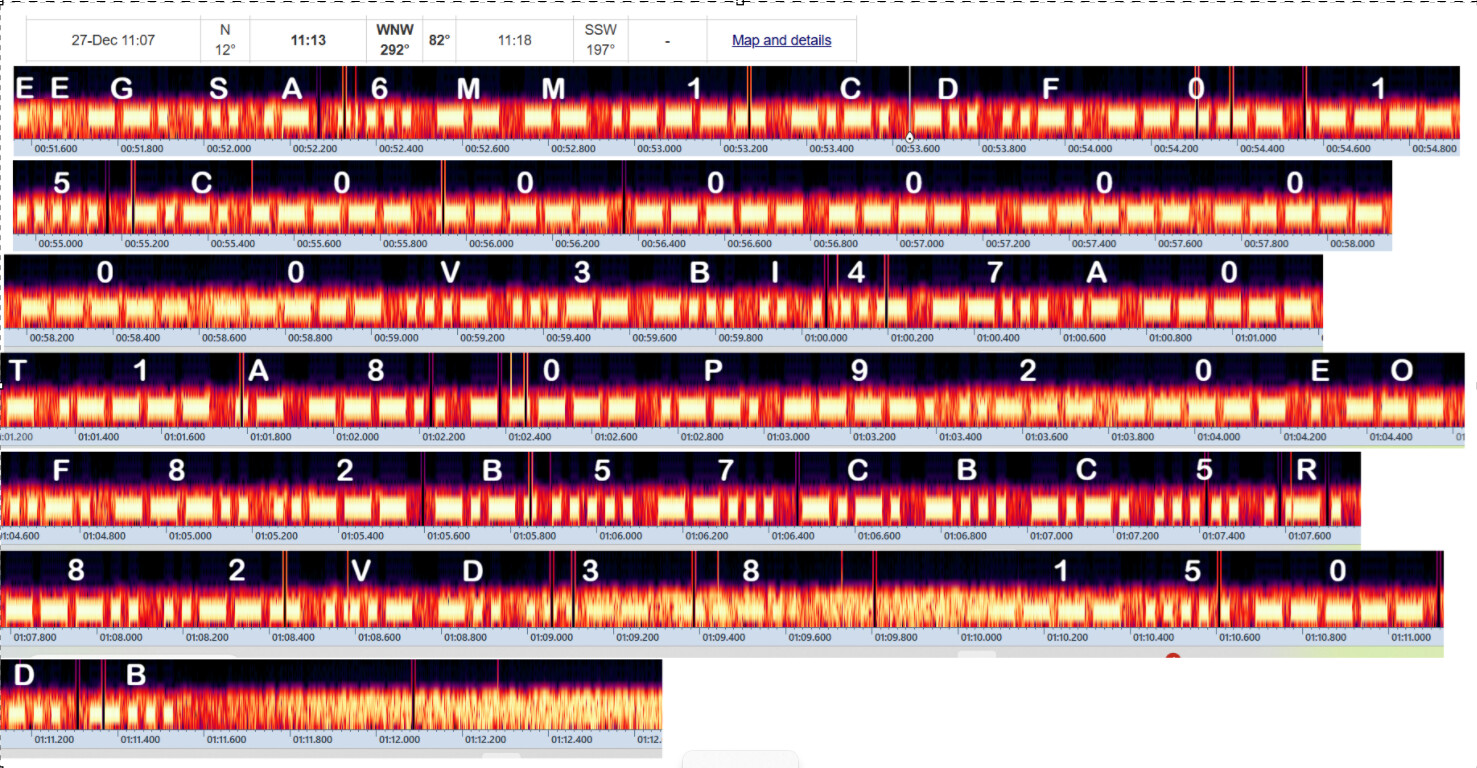Screen dimensions: 1477x768
Task: Jump to the 01:06.000 time label
Action: 620,536
